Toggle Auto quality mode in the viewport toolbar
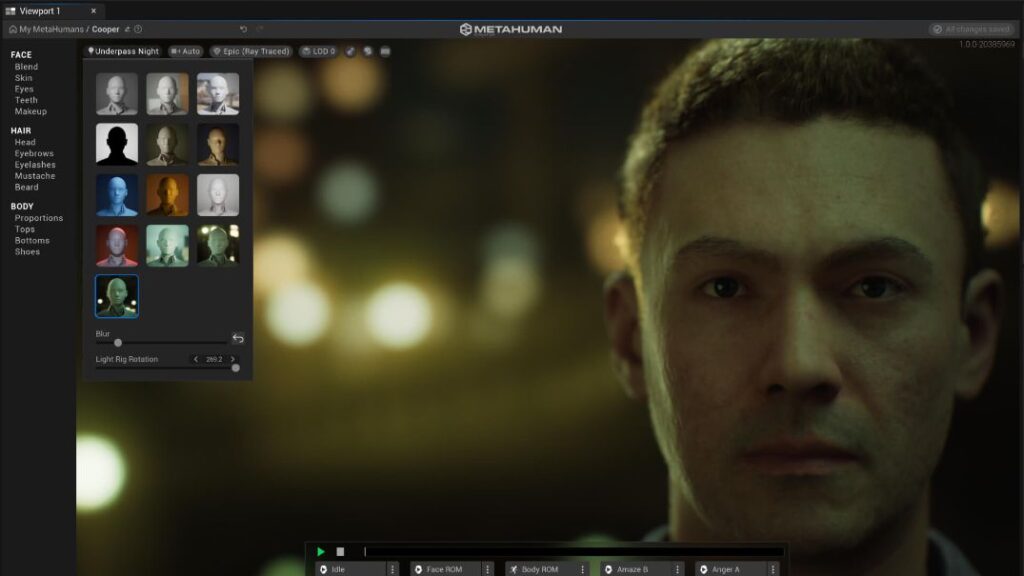 point(185,50)
